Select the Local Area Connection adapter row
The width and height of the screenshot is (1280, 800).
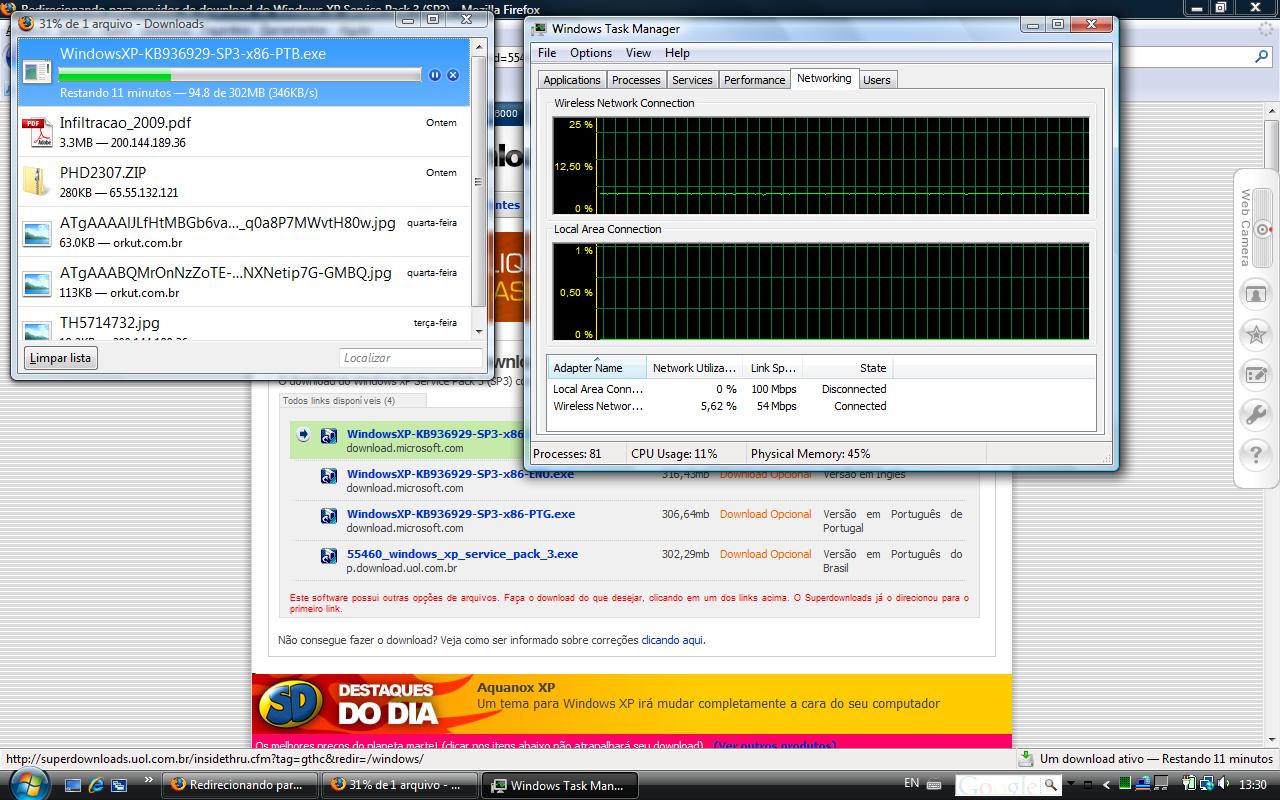tap(720, 389)
